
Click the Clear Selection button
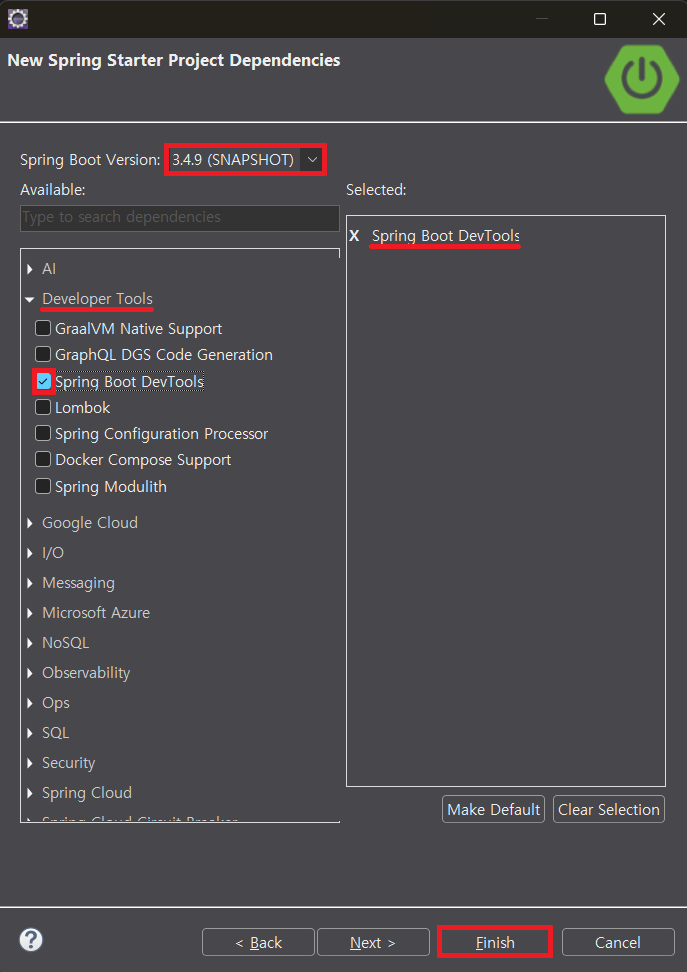click(x=608, y=810)
